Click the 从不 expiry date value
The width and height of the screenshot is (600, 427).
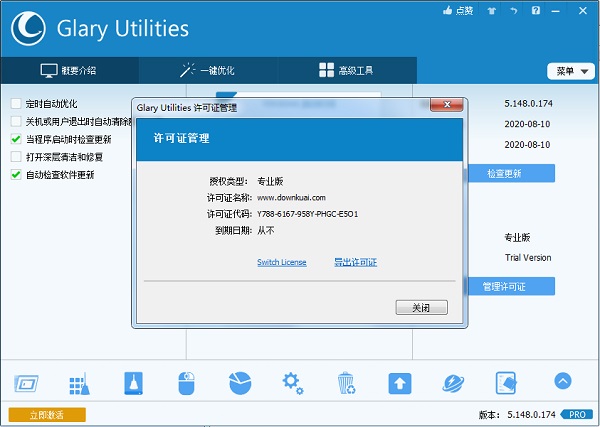point(266,231)
